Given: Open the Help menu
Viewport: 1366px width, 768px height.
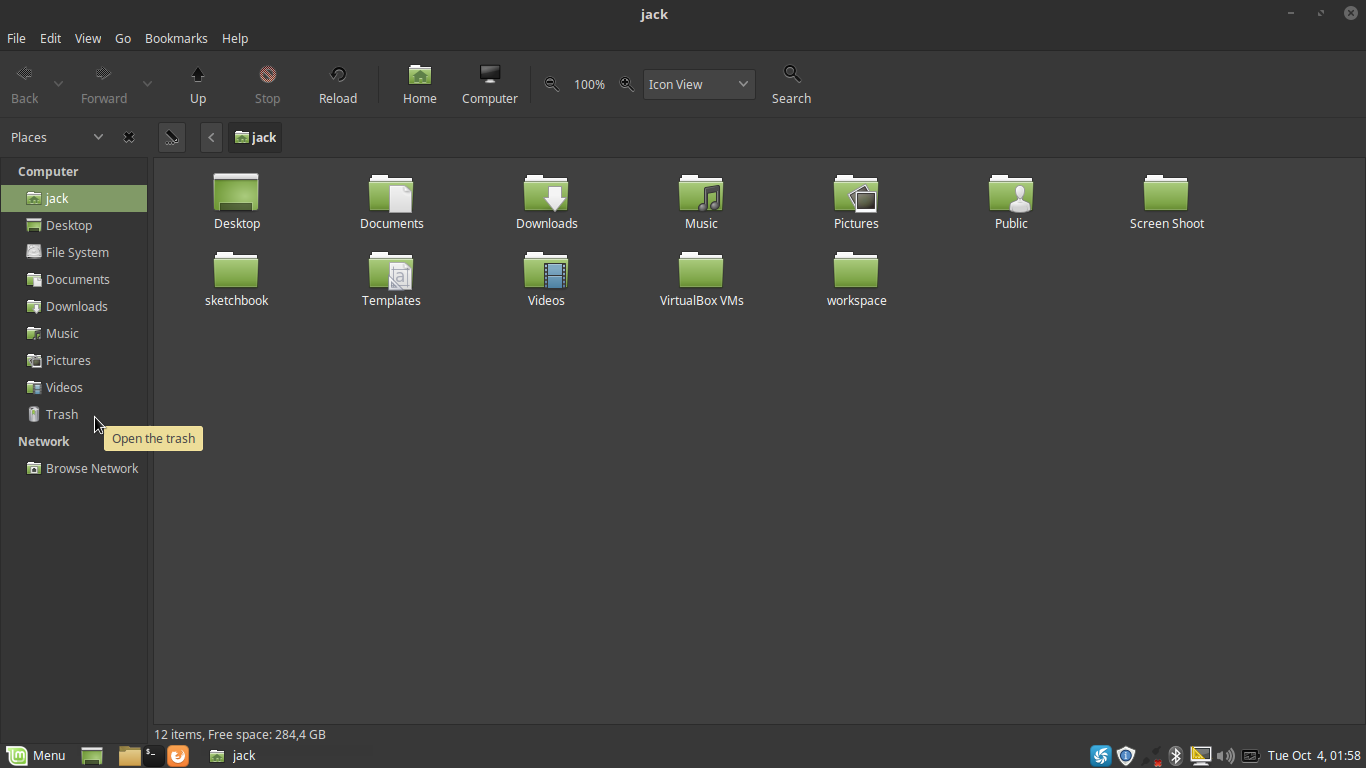Looking at the screenshot, I should click(x=235, y=38).
